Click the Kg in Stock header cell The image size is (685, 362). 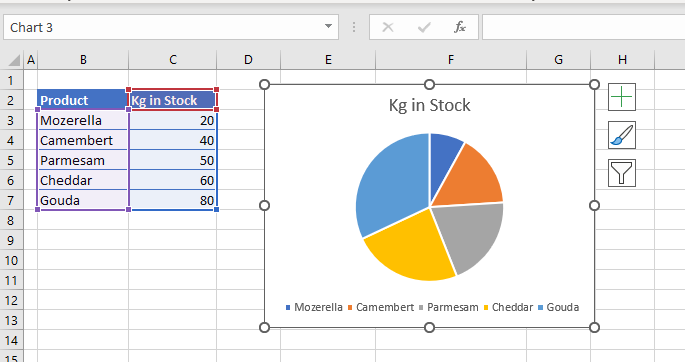pyautogui.click(x=173, y=100)
